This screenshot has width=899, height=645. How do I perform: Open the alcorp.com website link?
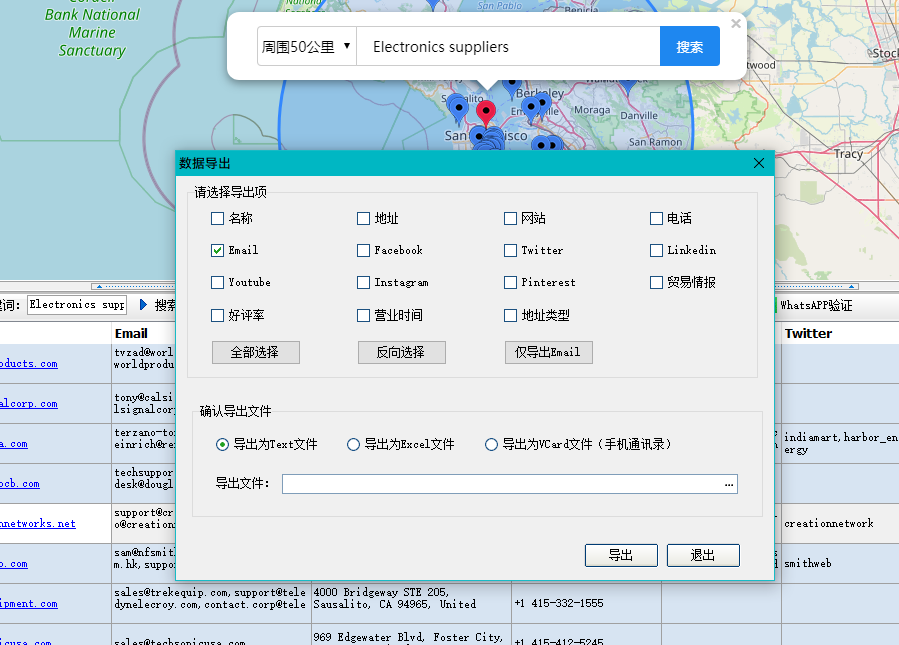29,404
